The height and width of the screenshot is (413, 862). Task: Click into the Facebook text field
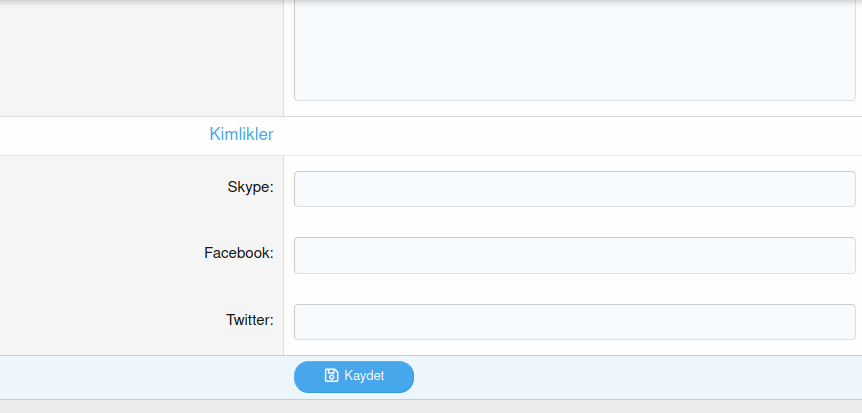[x=574, y=255]
